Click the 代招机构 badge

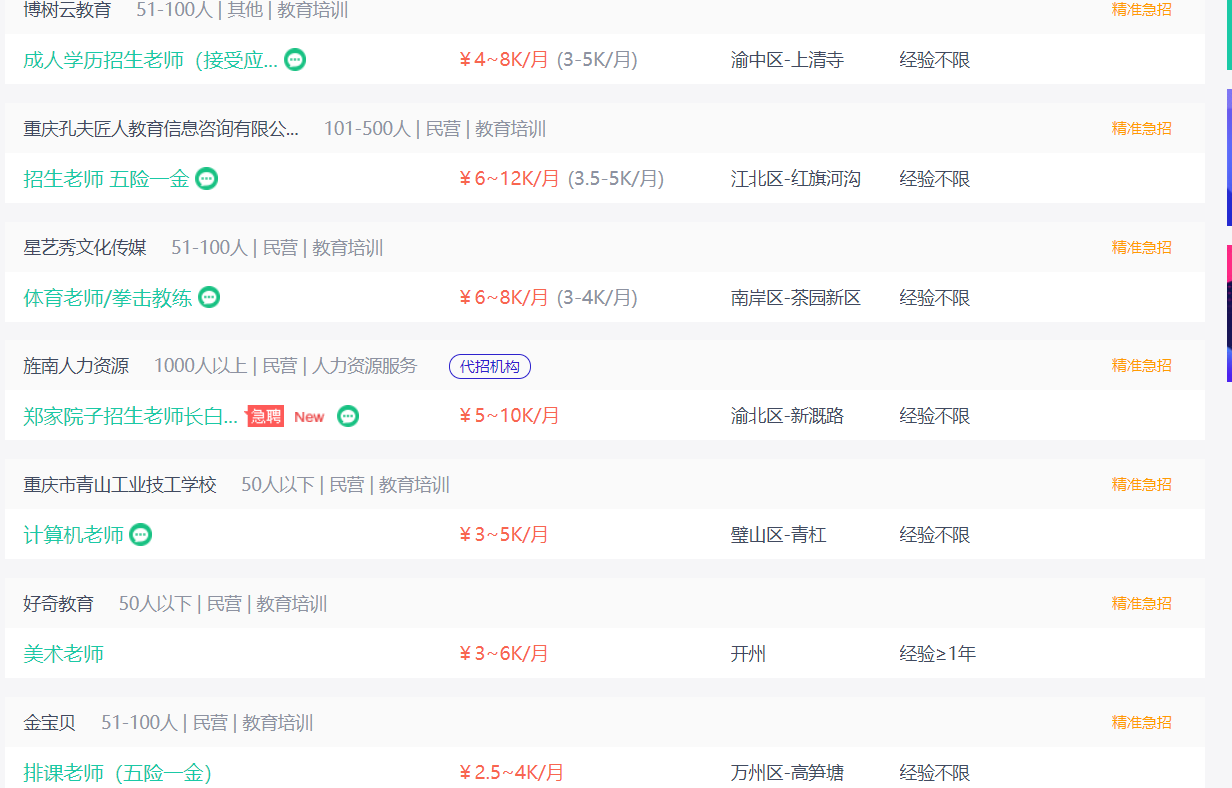pyautogui.click(x=490, y=367)
